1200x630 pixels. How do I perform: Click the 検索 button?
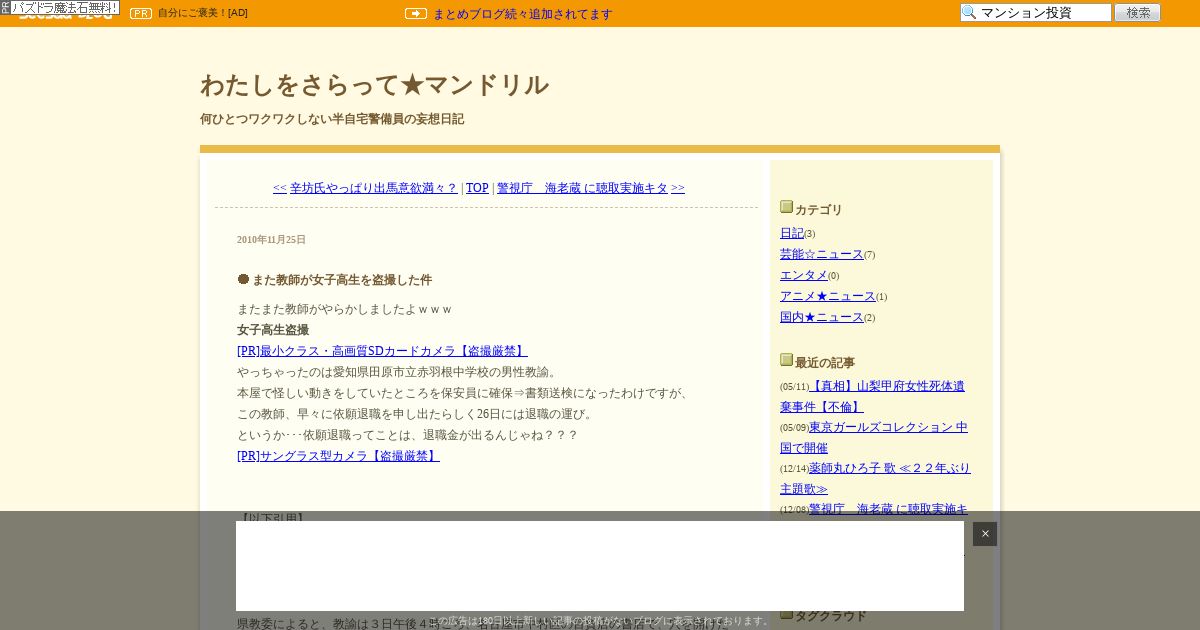coord(1137,13)
